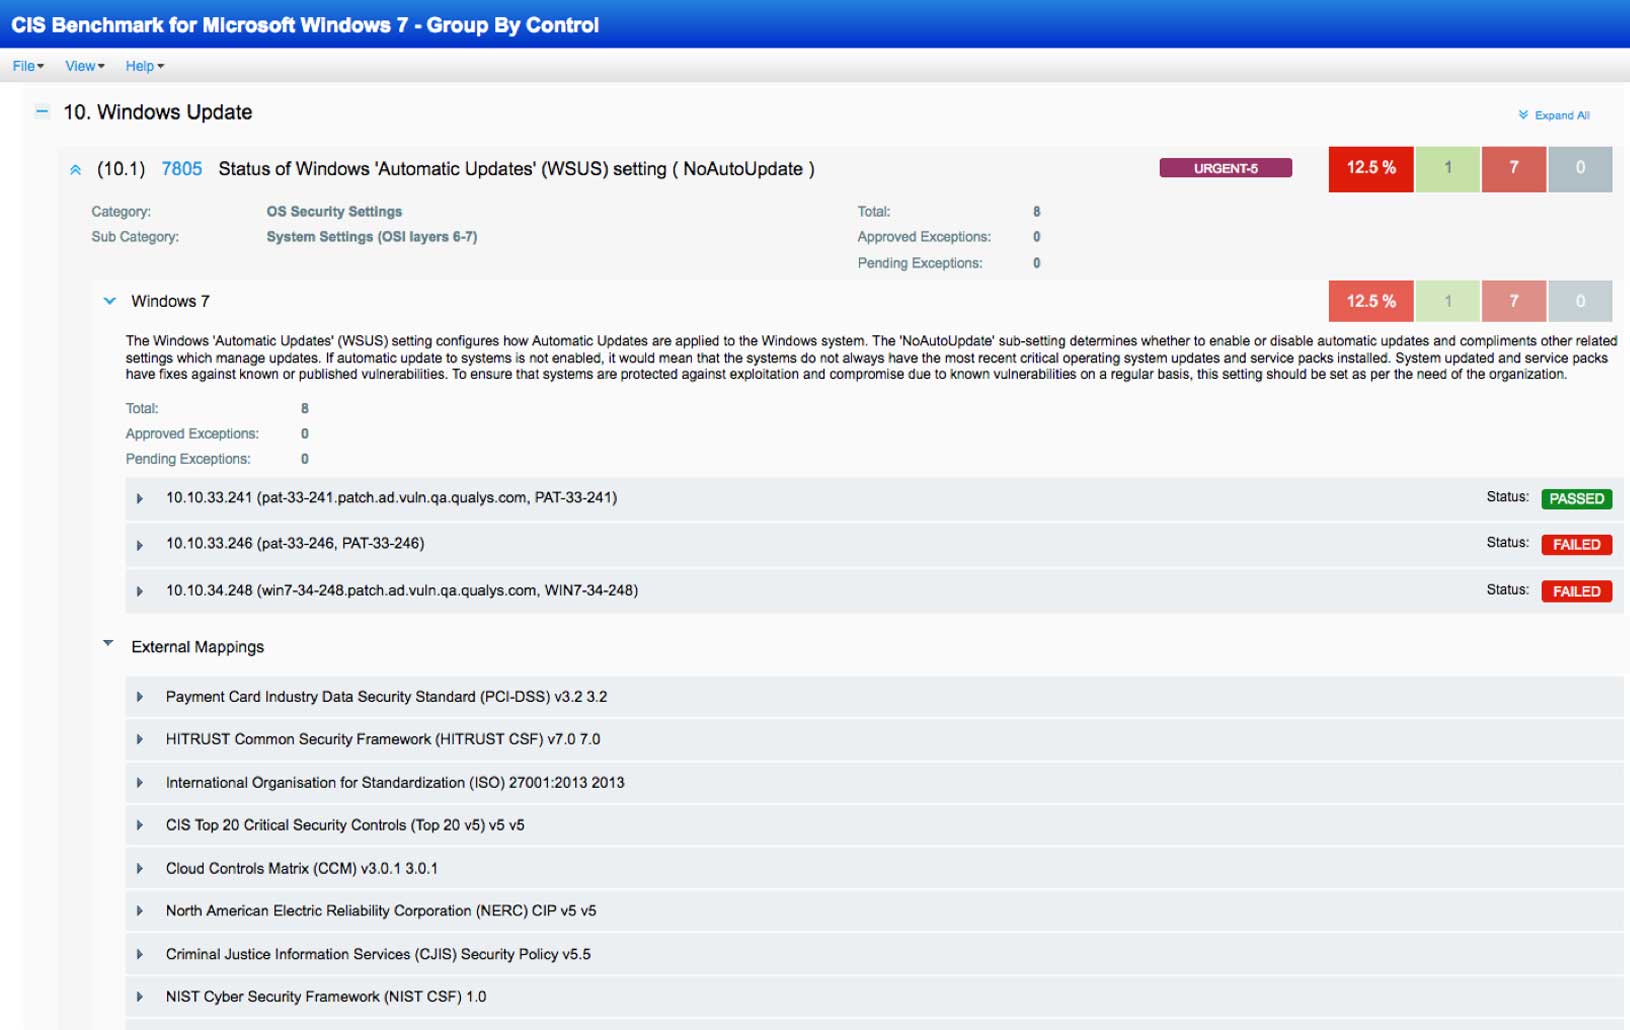This screenshot has width=1630, height=1030.
Task: Collapse the External Mappings section
Action: click(x=108, y=644)
